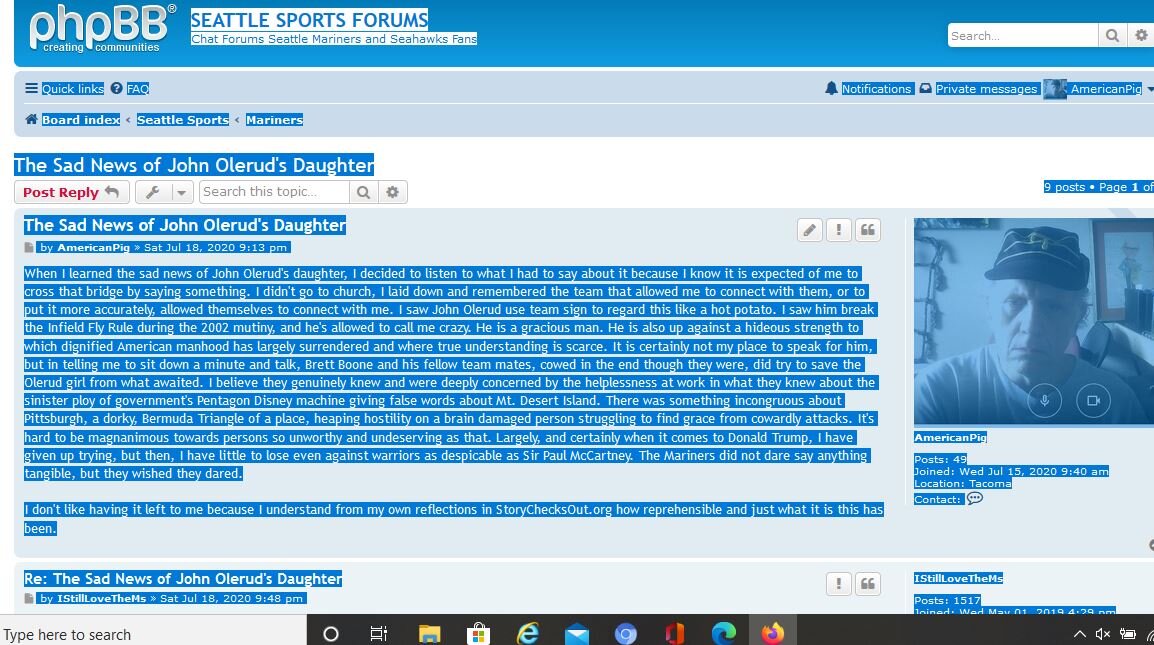Click the microphone icon on avatar image
Image resolution: width=1154 pixels, height=645 pixels.
[1044, 401]
